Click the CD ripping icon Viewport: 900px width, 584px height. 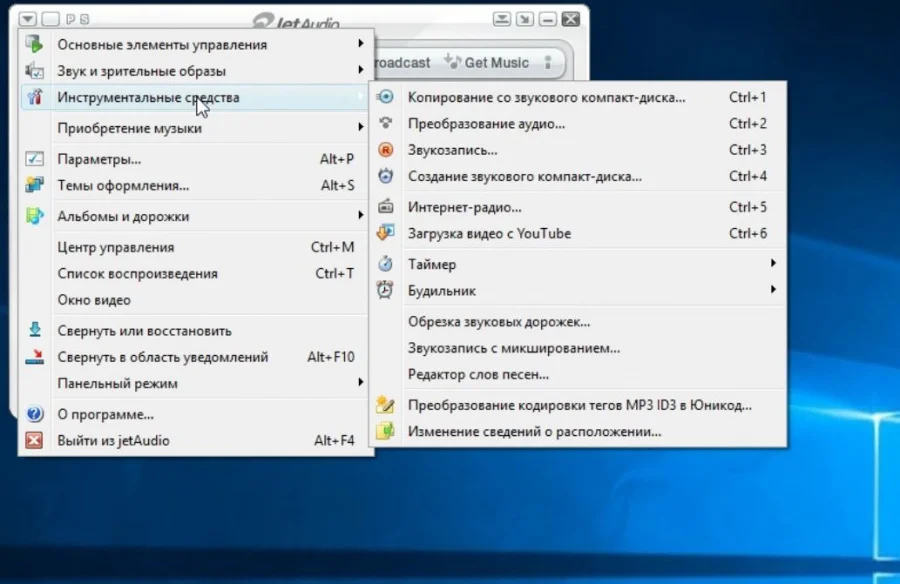[x=386, y=96]
